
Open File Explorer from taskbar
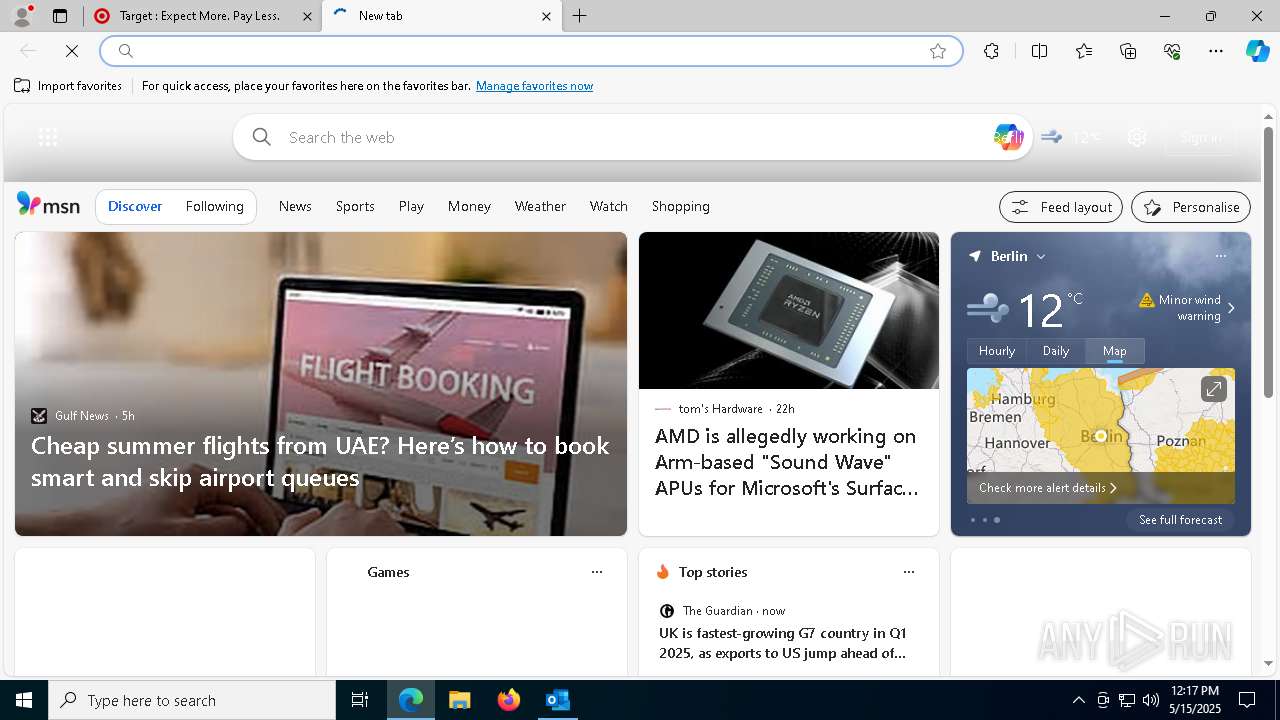tap(459, 700)
